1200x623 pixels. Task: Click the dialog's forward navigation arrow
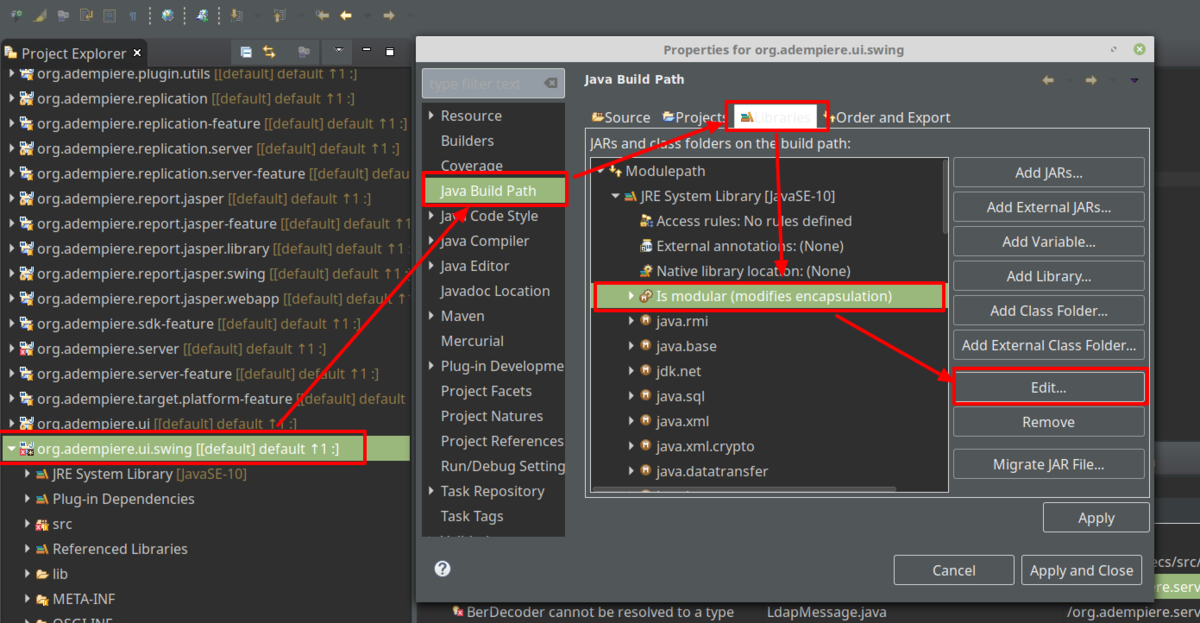tap(1091, 80)
